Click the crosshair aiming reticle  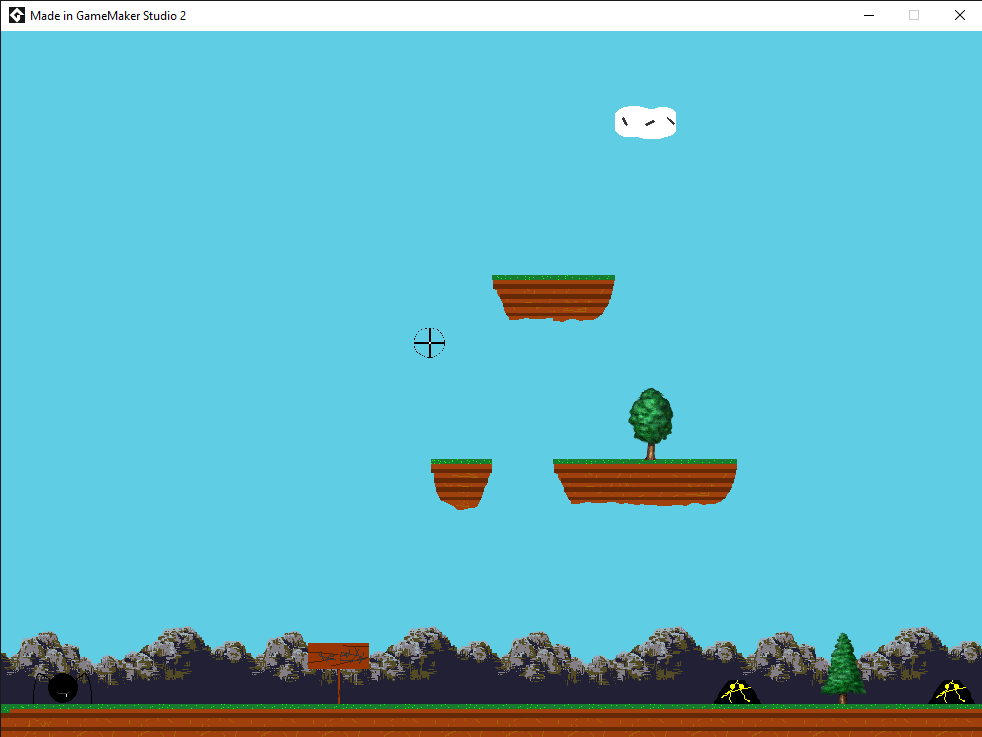click(x=429, y=343)
